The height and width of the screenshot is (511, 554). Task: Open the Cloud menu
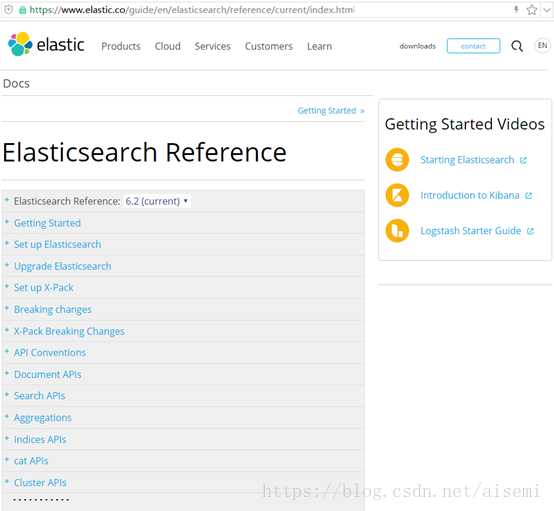(167, 46)
